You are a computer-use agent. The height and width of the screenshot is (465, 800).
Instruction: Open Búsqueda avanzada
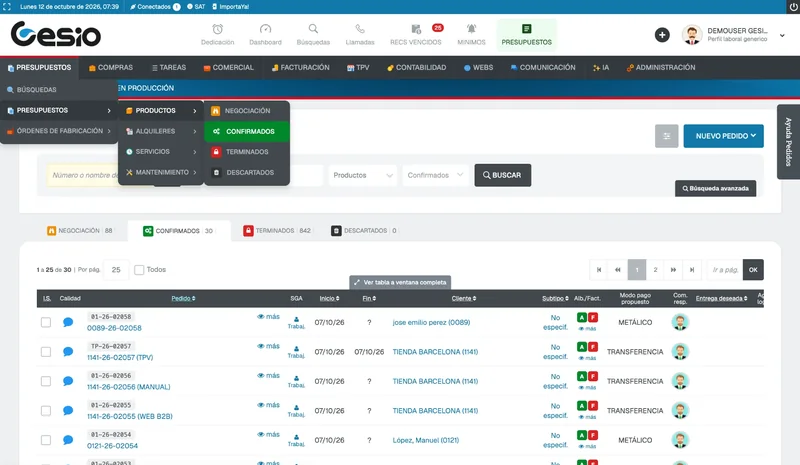pyautogui.click(x=715, y=188)
